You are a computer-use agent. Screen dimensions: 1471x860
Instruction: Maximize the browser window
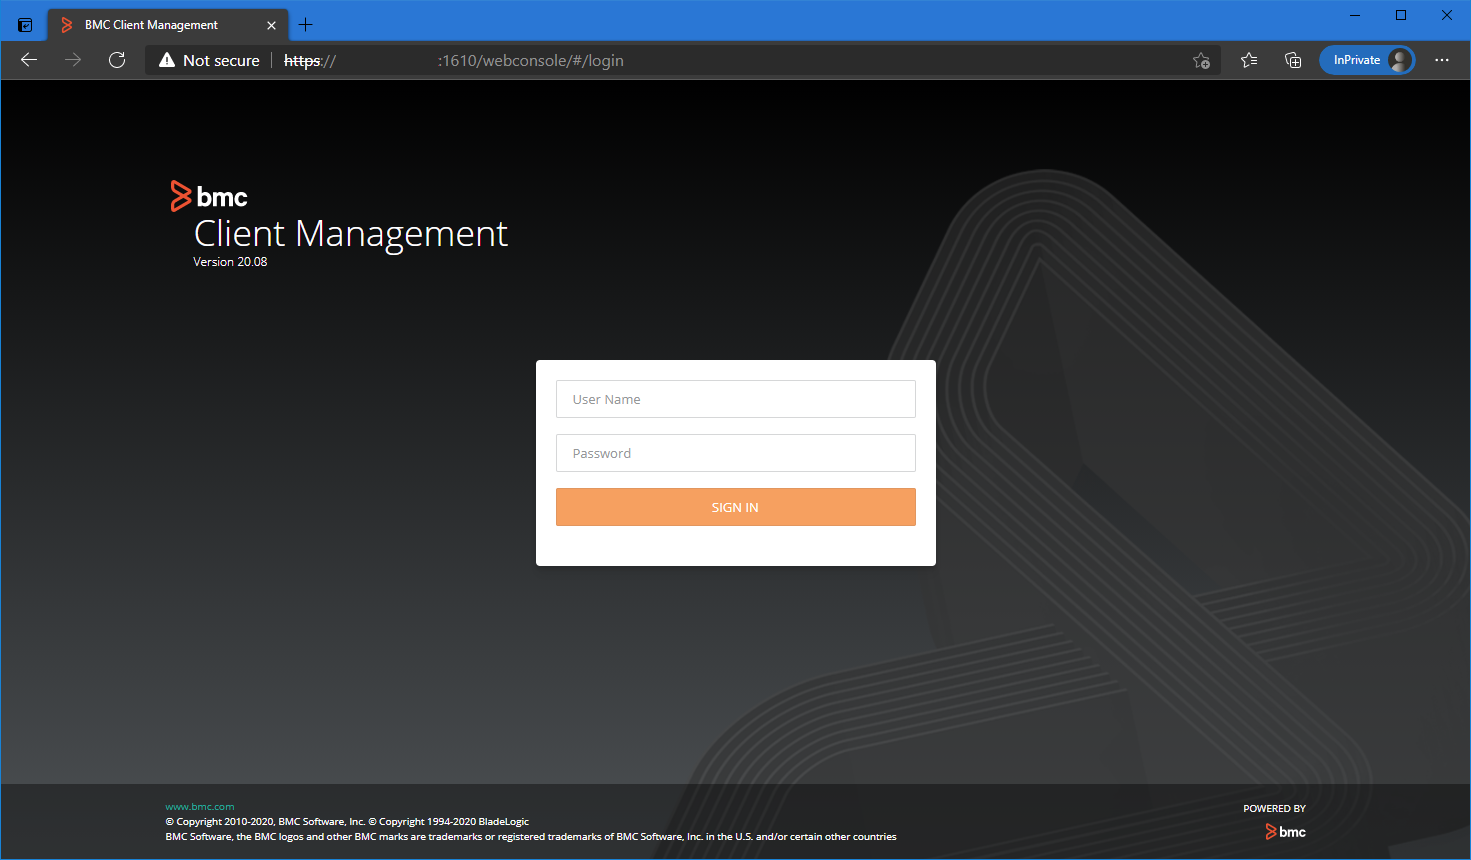pyautogui.click(x=1401, y=15)
